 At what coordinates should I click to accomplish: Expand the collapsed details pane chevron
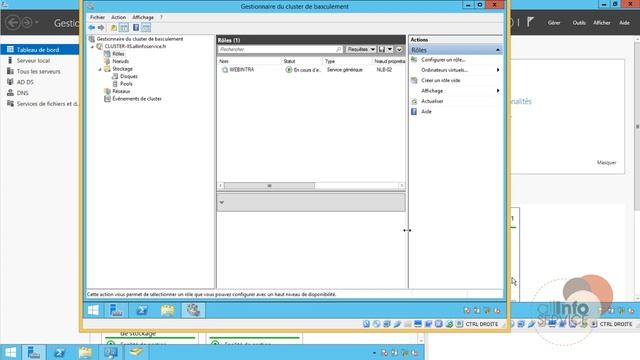[222, 202]
